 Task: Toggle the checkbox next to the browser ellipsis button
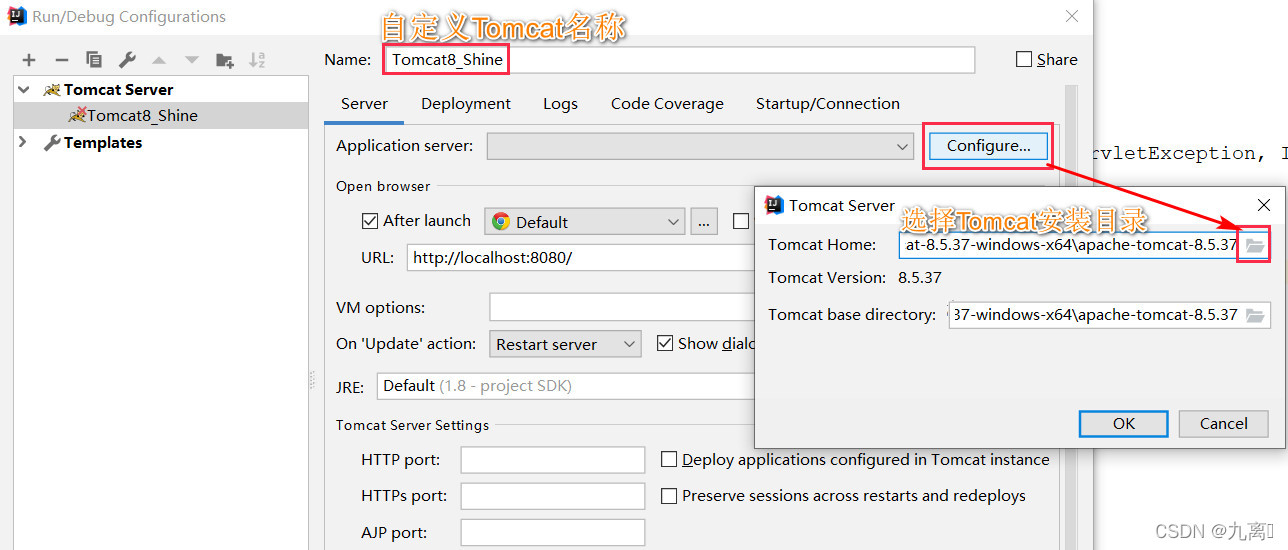pos(740,221)
